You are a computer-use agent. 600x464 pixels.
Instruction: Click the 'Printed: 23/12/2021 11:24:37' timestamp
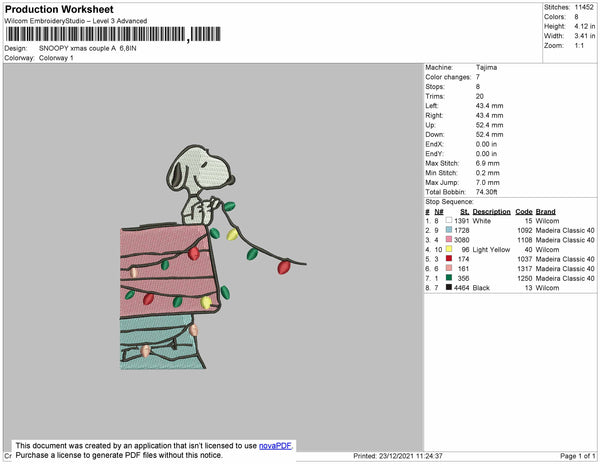[x=398, y=456]
